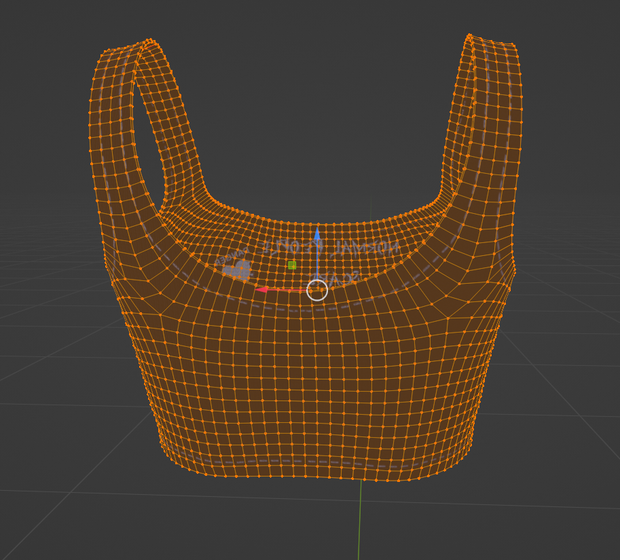Select the green plane-constraint gizmo square

(x=292, y=265)
